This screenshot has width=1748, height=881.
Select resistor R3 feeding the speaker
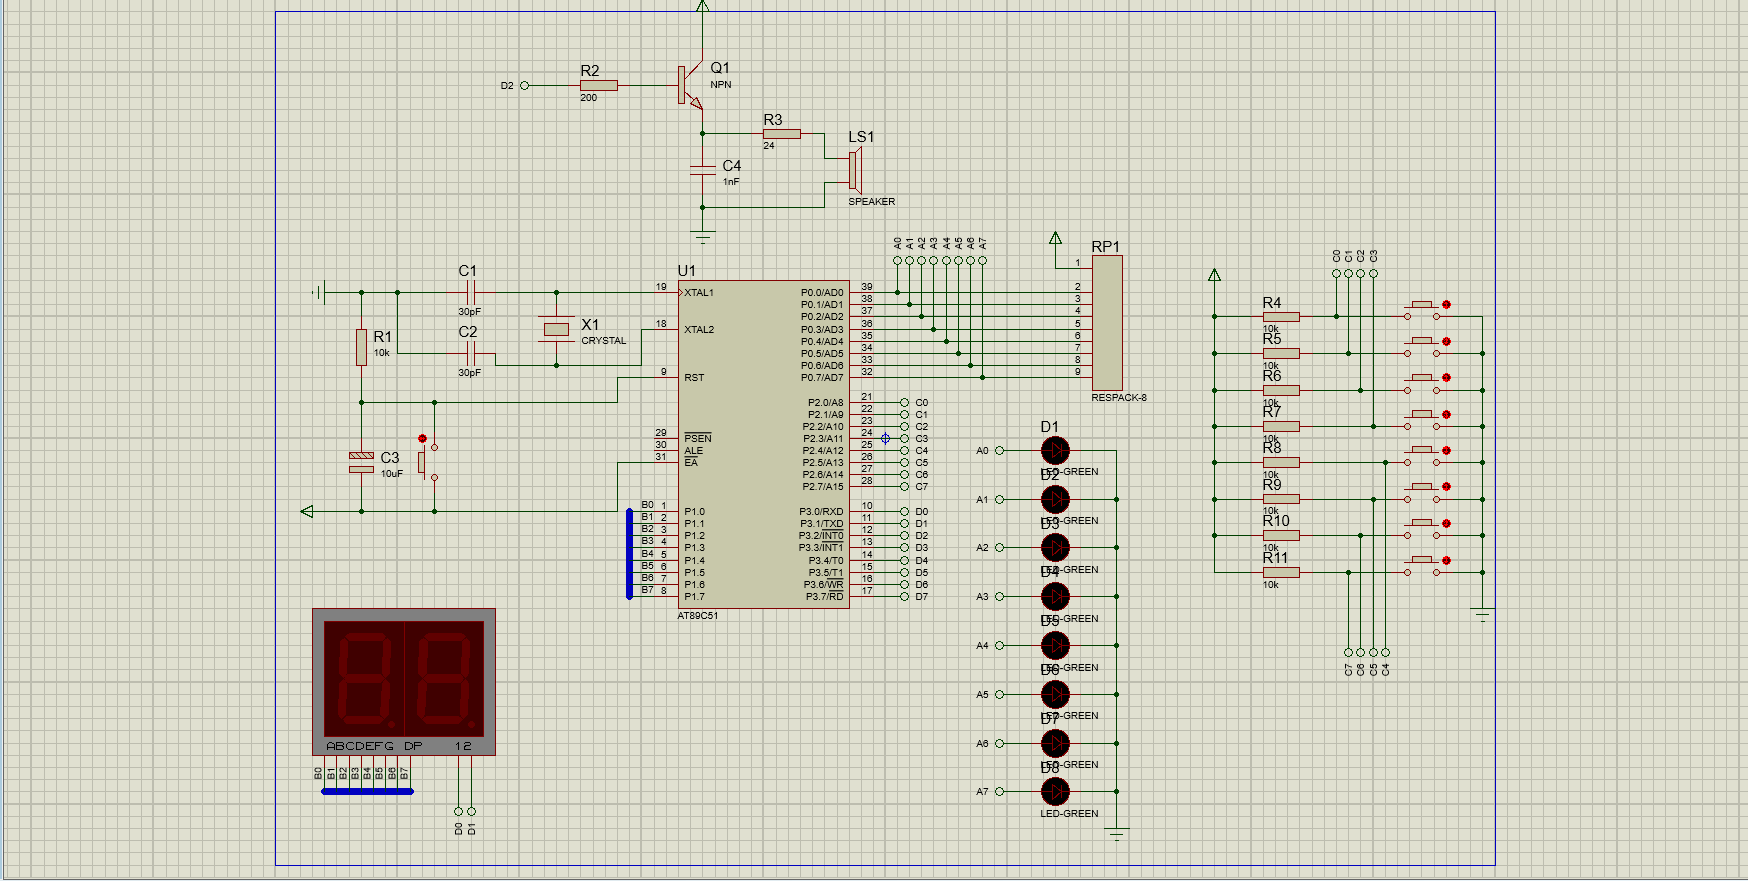(781, 134)
